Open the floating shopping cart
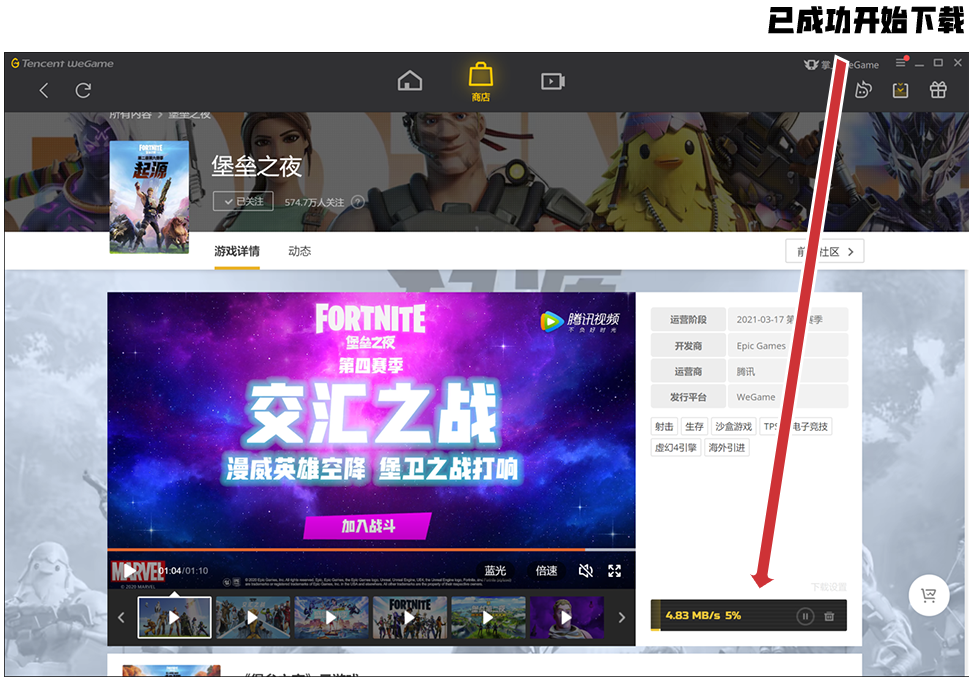This screenshot has width=969, height=681. (x=929, y=595)
